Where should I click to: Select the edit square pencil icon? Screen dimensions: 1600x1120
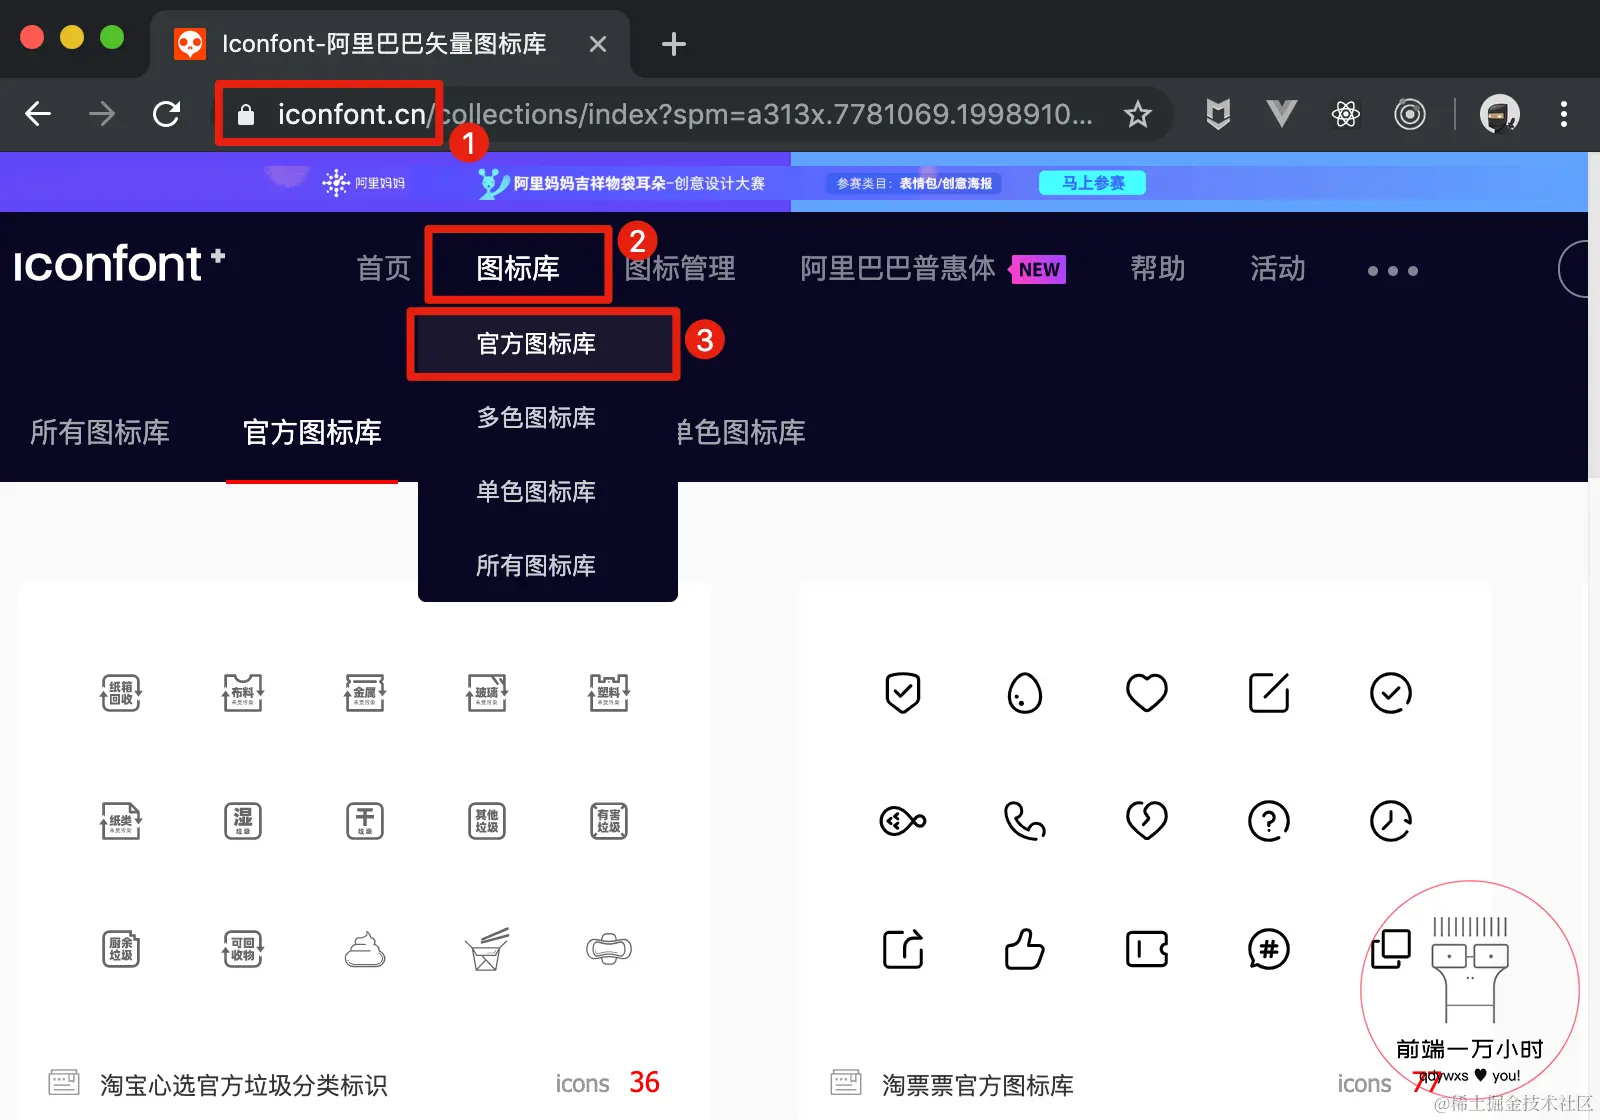click(x=1269, y=693)
